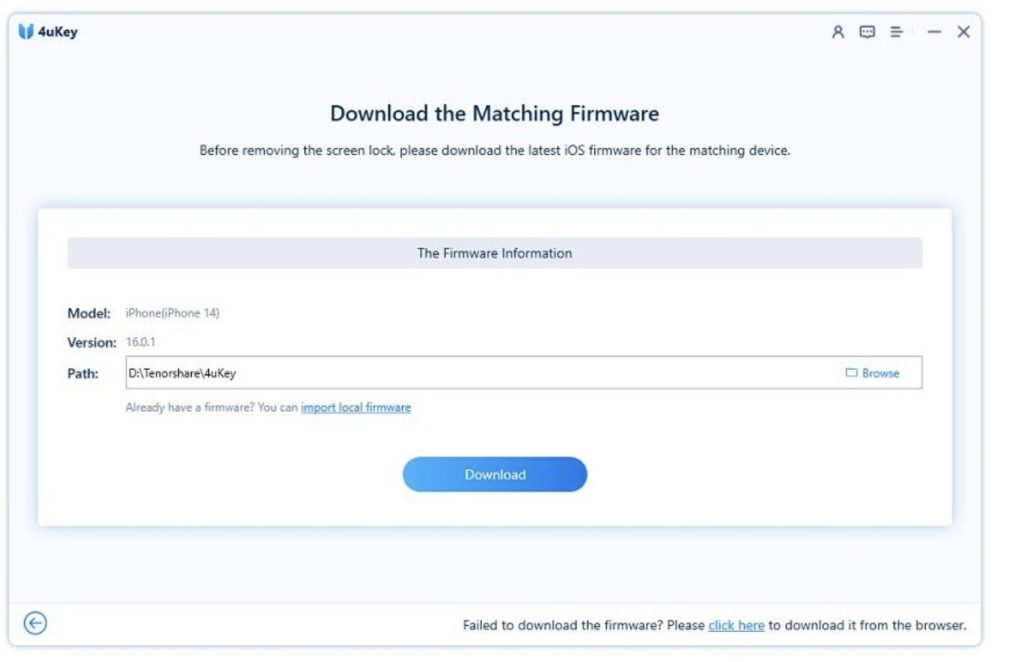Click the 4uKey app name text
This screenshot has width=1024, height=662.
(x=60, y=32)
